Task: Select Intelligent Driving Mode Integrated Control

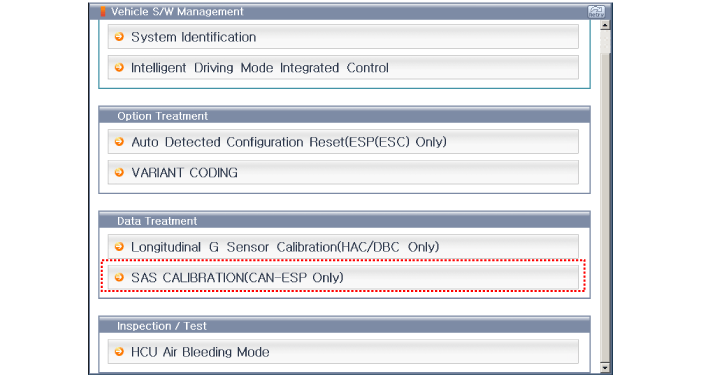Action: coord(343,68)
